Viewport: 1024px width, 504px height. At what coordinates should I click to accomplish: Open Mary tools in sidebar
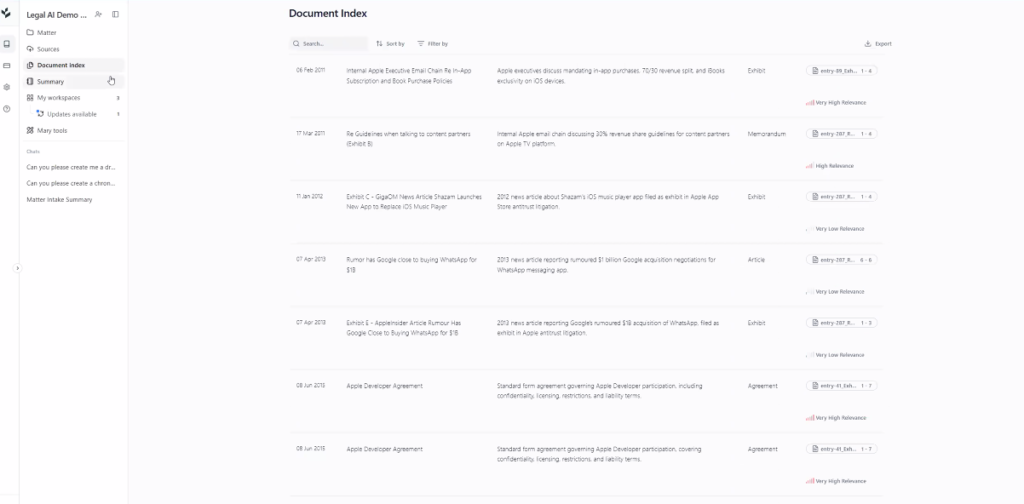73,131
